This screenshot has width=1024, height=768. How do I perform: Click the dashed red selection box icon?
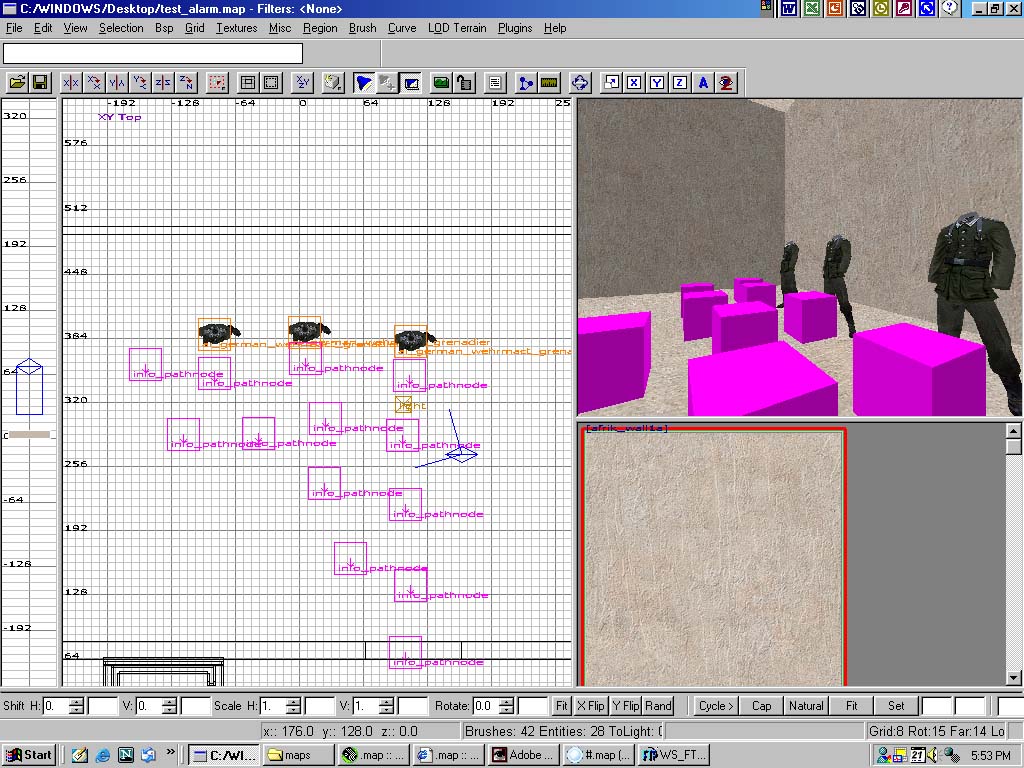tap(217, 83)
